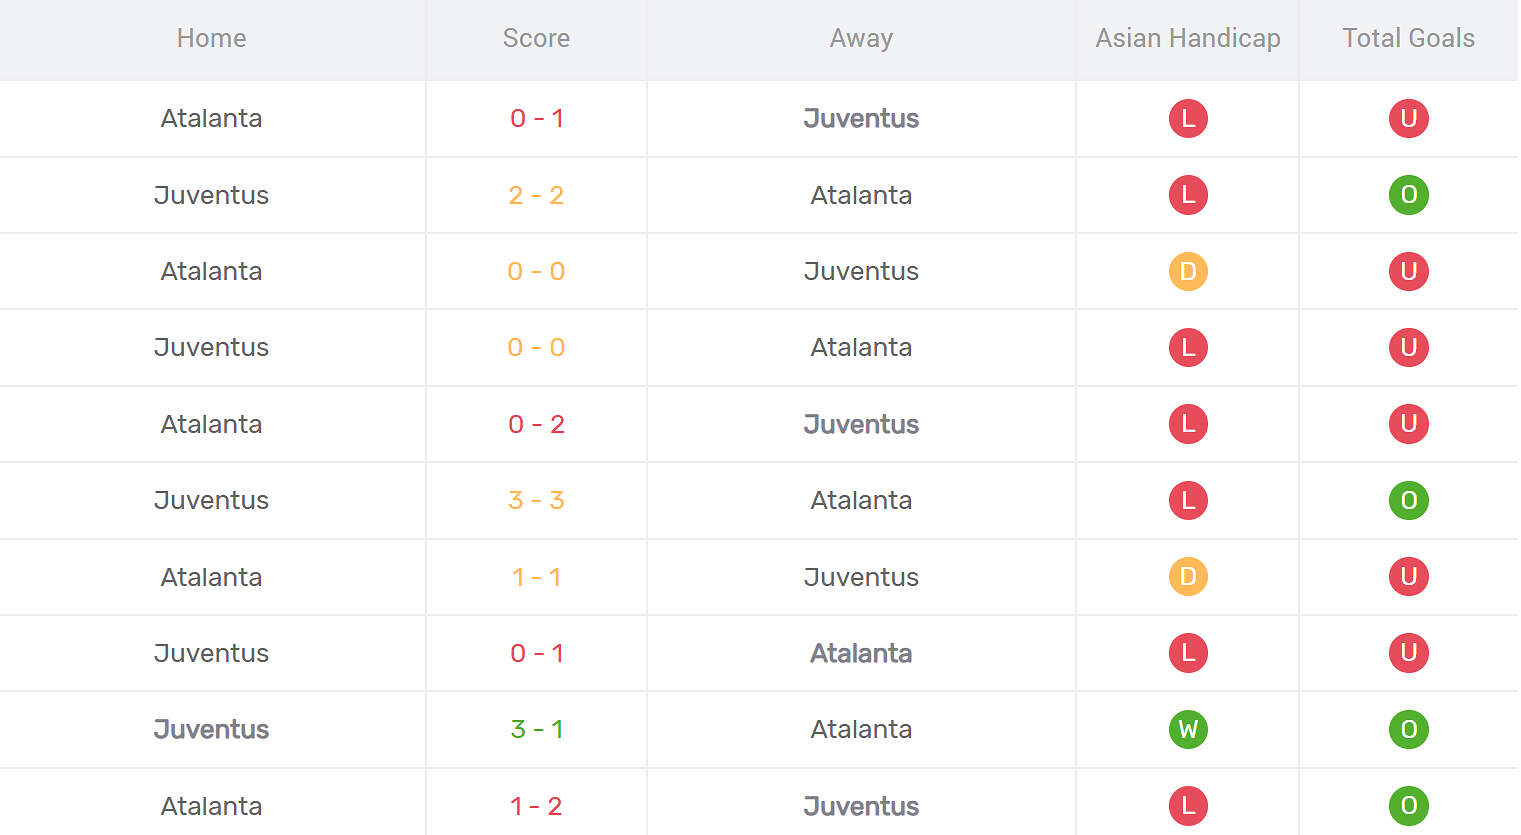The image size is (1521, 835).
Task: Click the 3 - 3 score
Action: click(536, 500)
